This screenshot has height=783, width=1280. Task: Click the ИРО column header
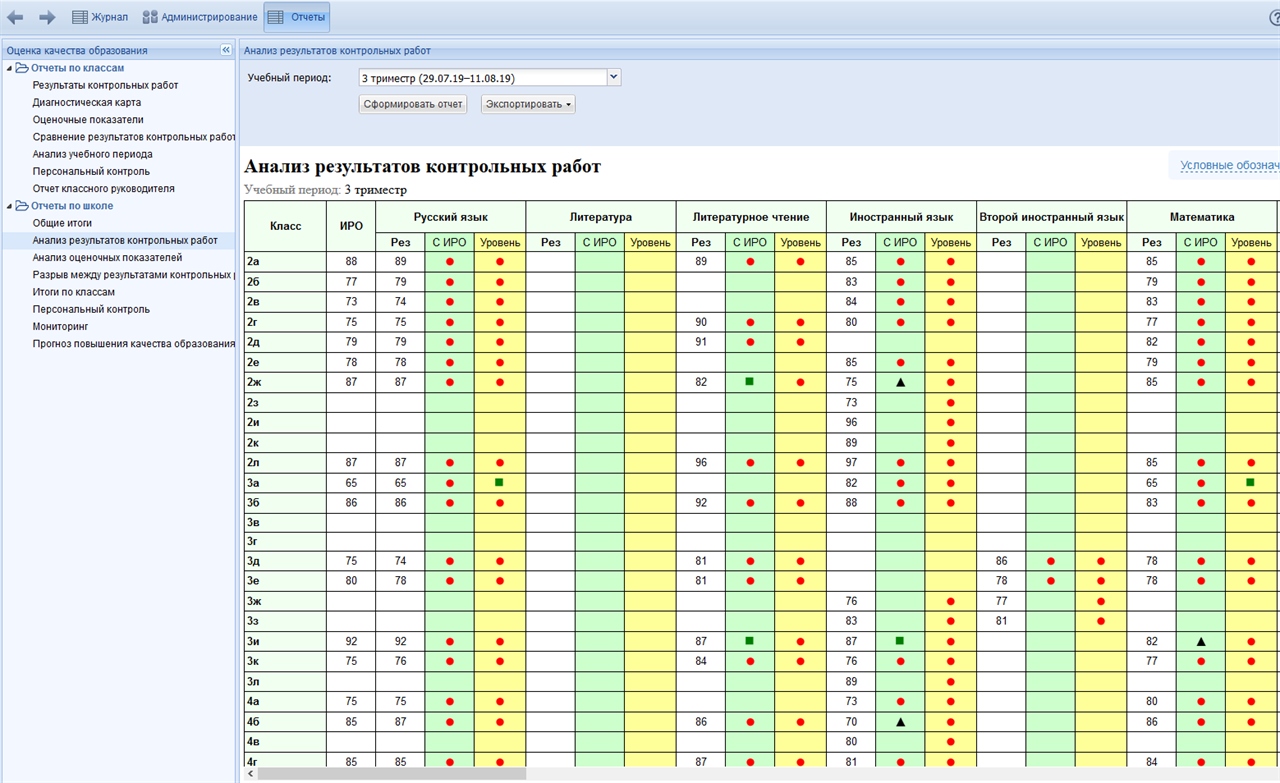(351, 226)
